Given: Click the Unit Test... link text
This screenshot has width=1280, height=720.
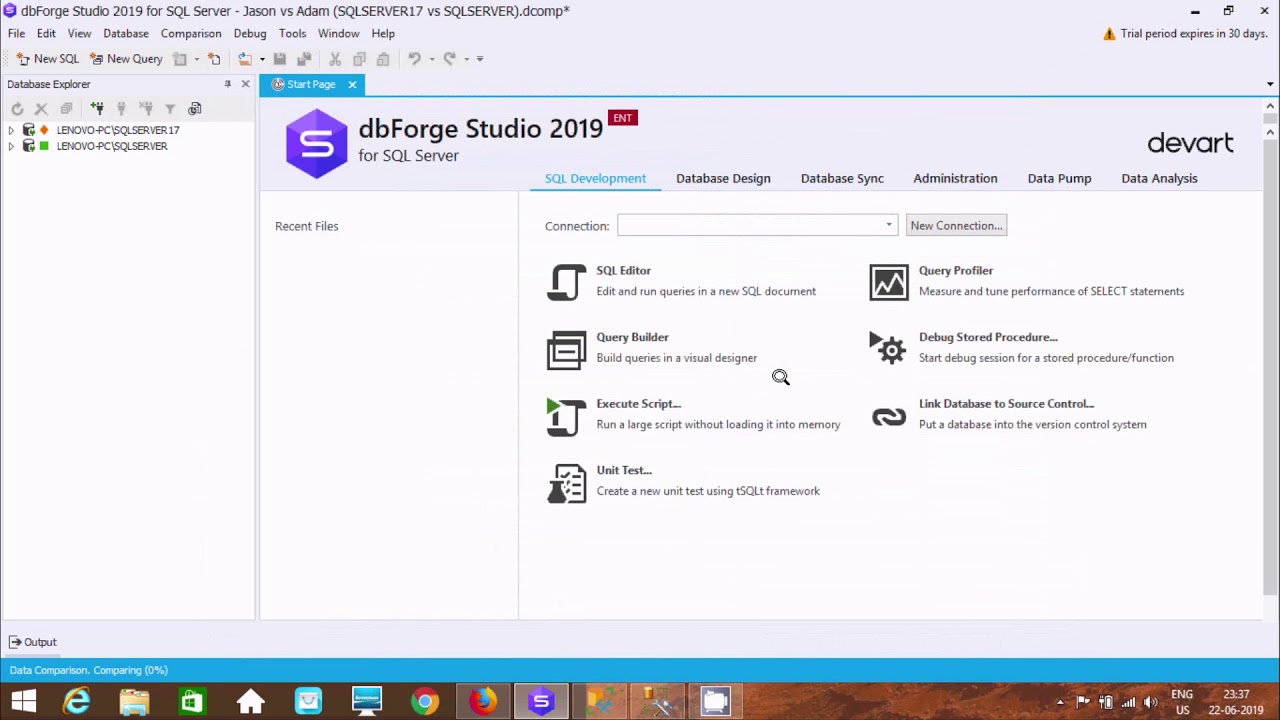Looking at the screenshot, I should click(x=624, y=470).
